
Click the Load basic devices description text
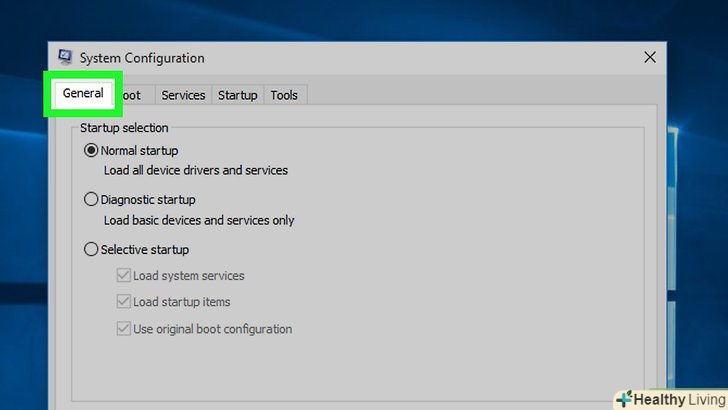click(x=199, y=221)
